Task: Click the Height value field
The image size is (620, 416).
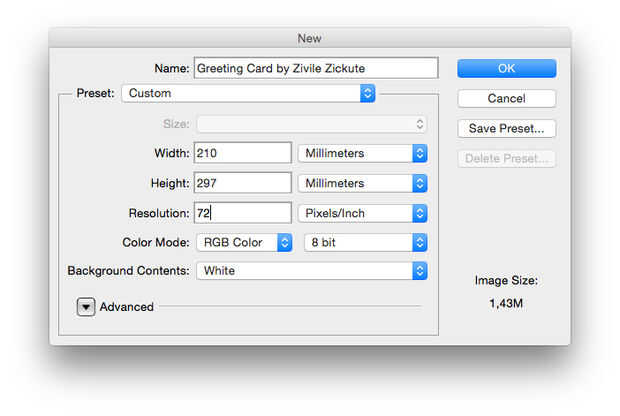Action: [x=243, y=183]
